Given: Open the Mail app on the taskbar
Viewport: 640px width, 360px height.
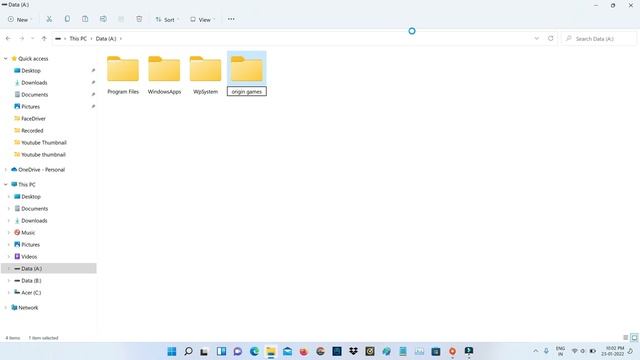Looking at the screenshot, I should pyautogui.click(x=287, y=351).
